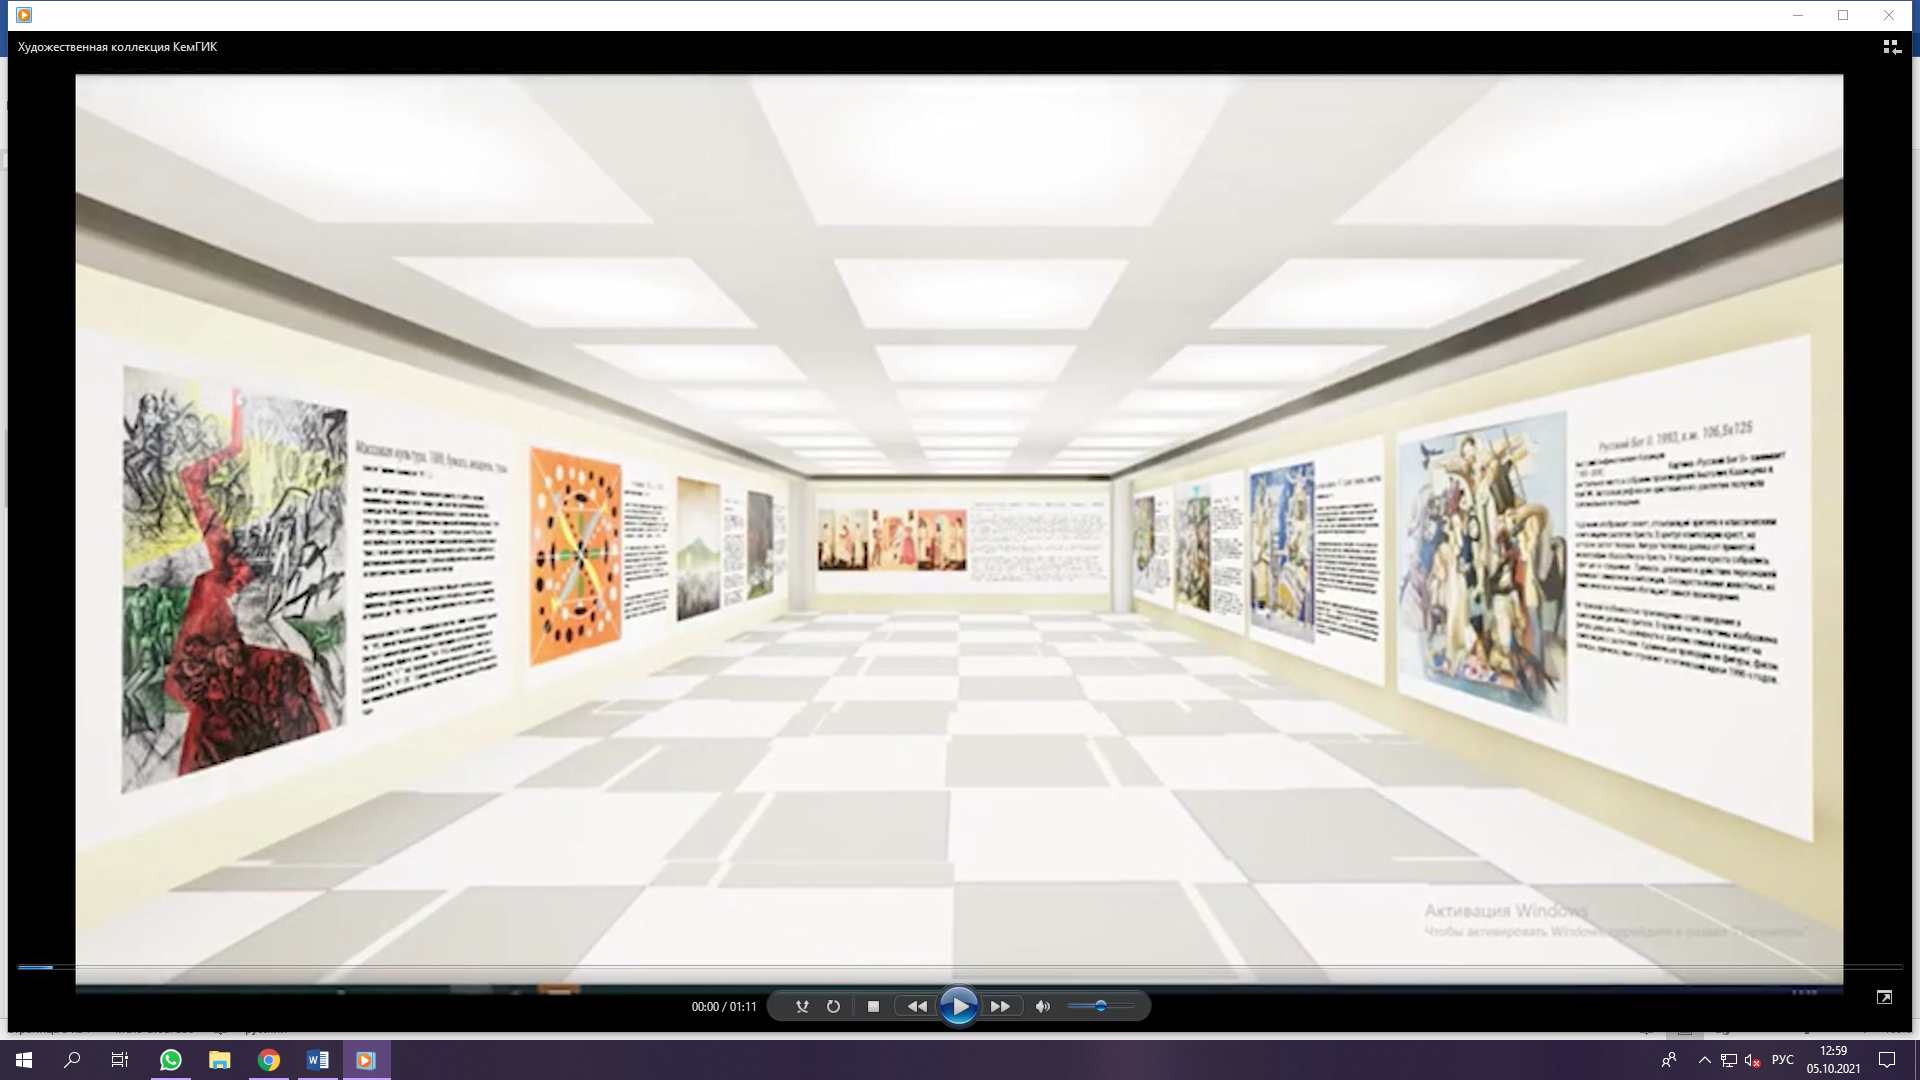Open Windows Search from the taskbar
The height and width of the screenshot is (1080, 1920).
pos(72,1060)
